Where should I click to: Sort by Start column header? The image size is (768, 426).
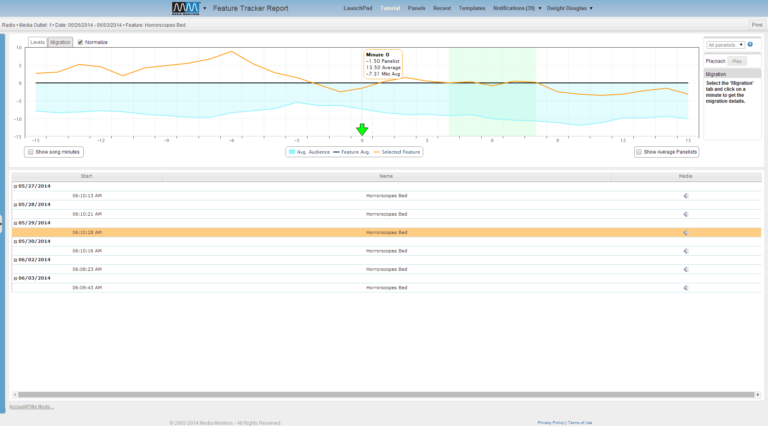coord(87,176)
